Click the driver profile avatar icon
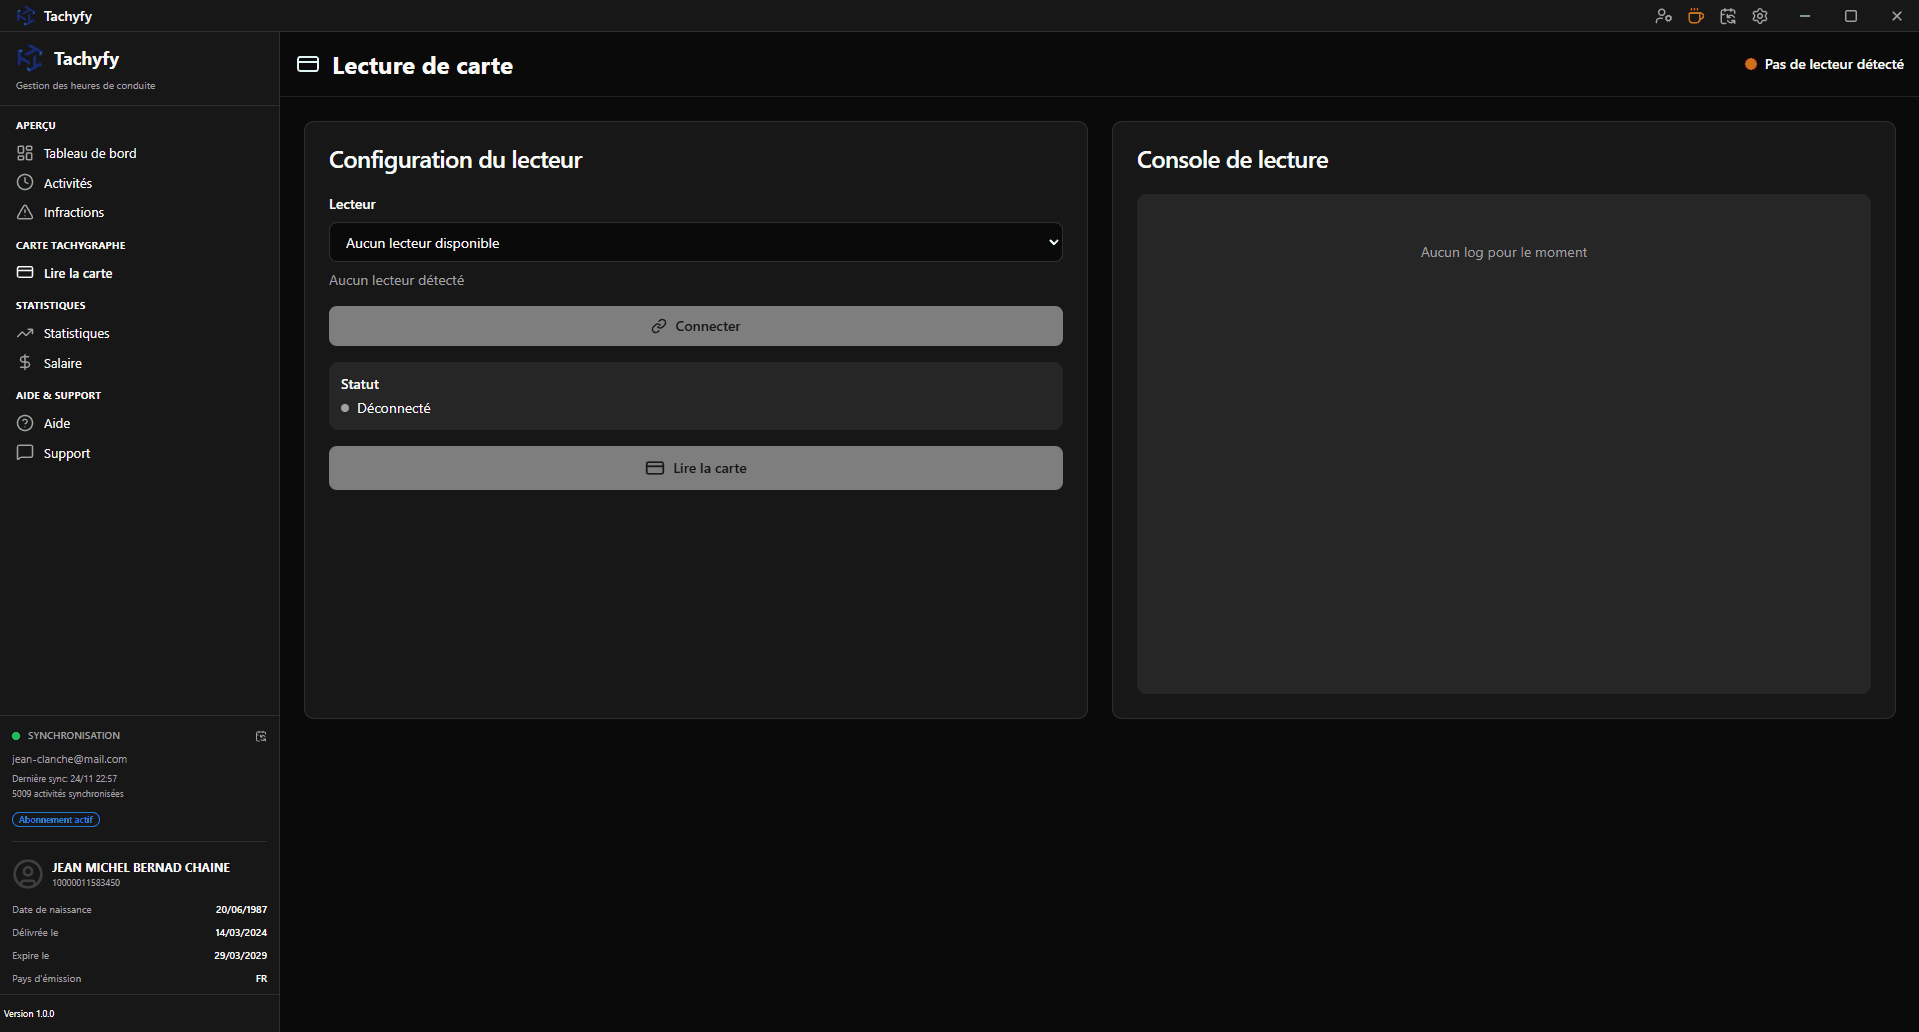1919x1032 pixels. click(x=28, y=874)
